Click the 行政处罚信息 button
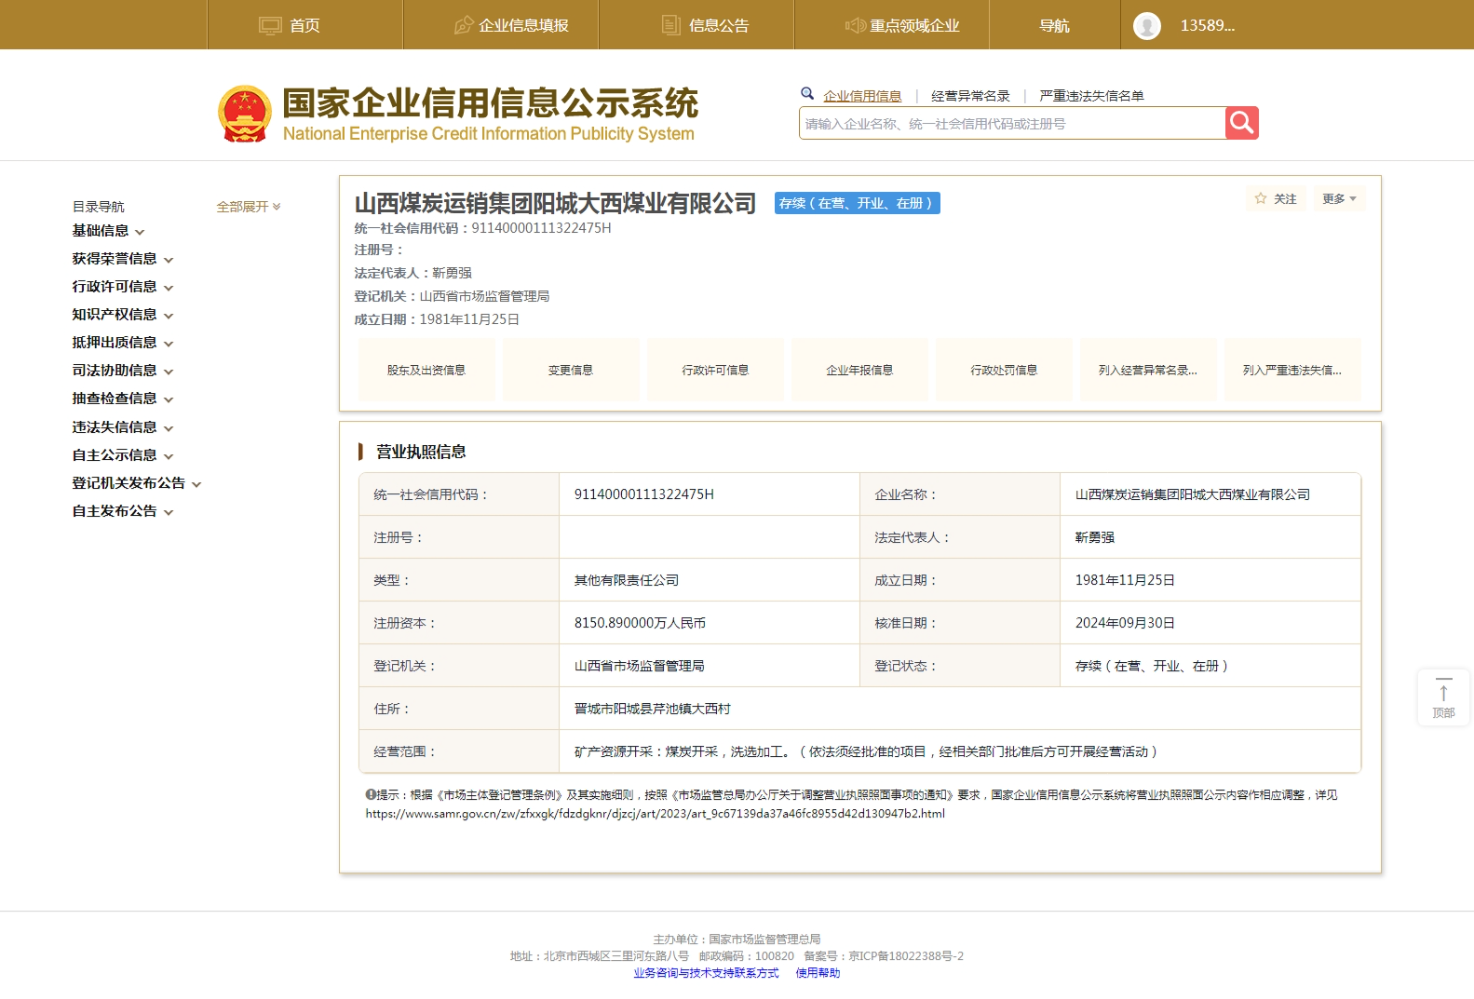1474x999 pixels. (x=1004, y=370)
